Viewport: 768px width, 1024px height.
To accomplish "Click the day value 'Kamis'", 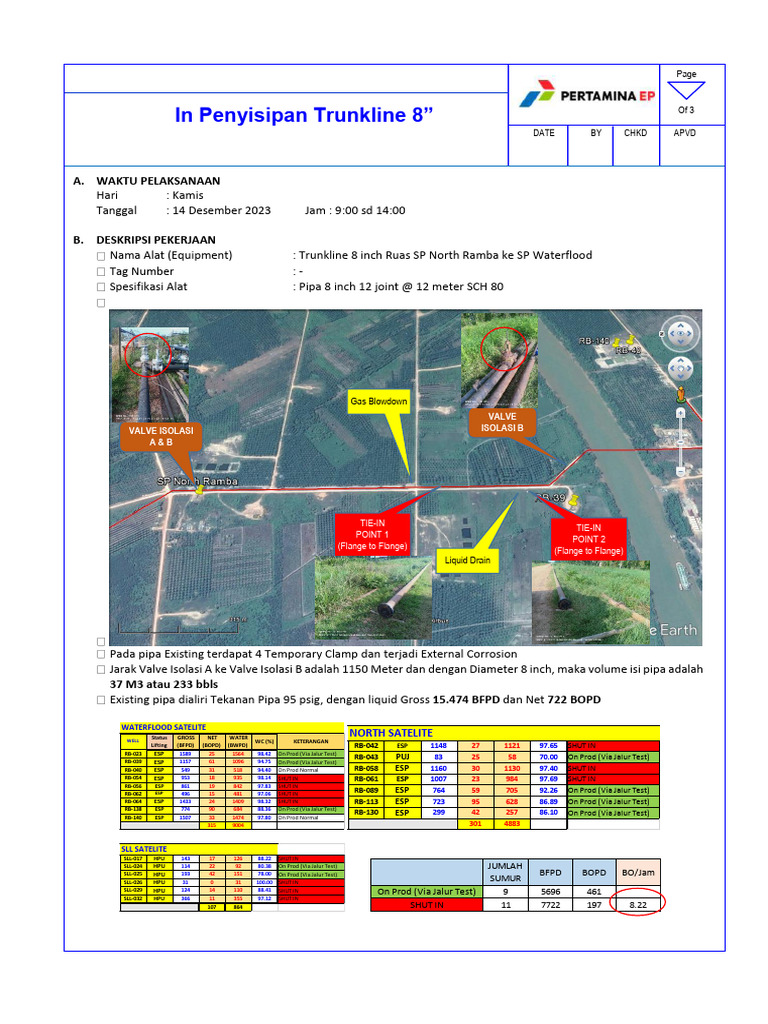I will (188, 195).
